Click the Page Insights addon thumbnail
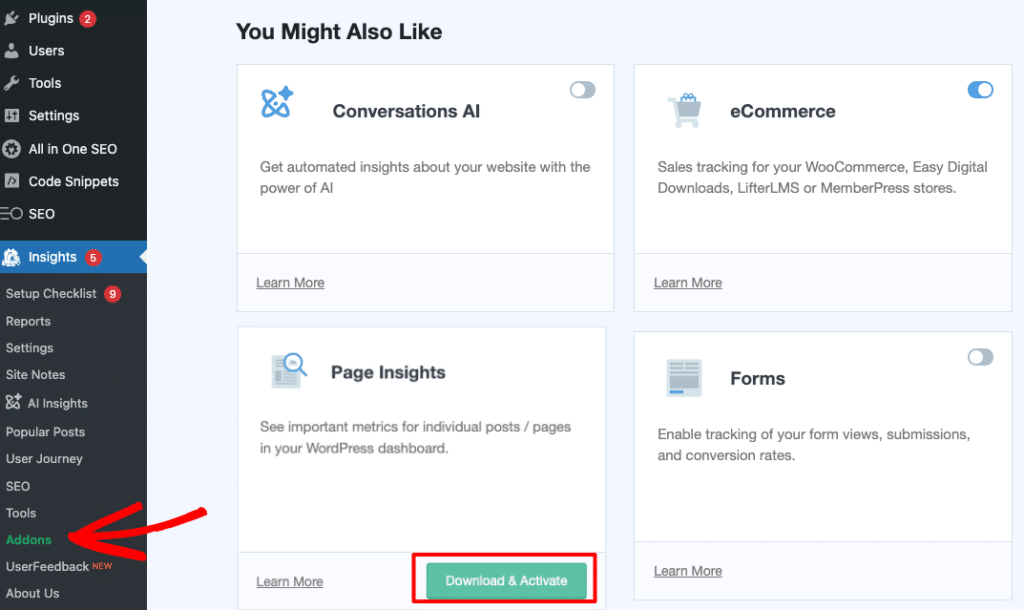 [288, 372]
